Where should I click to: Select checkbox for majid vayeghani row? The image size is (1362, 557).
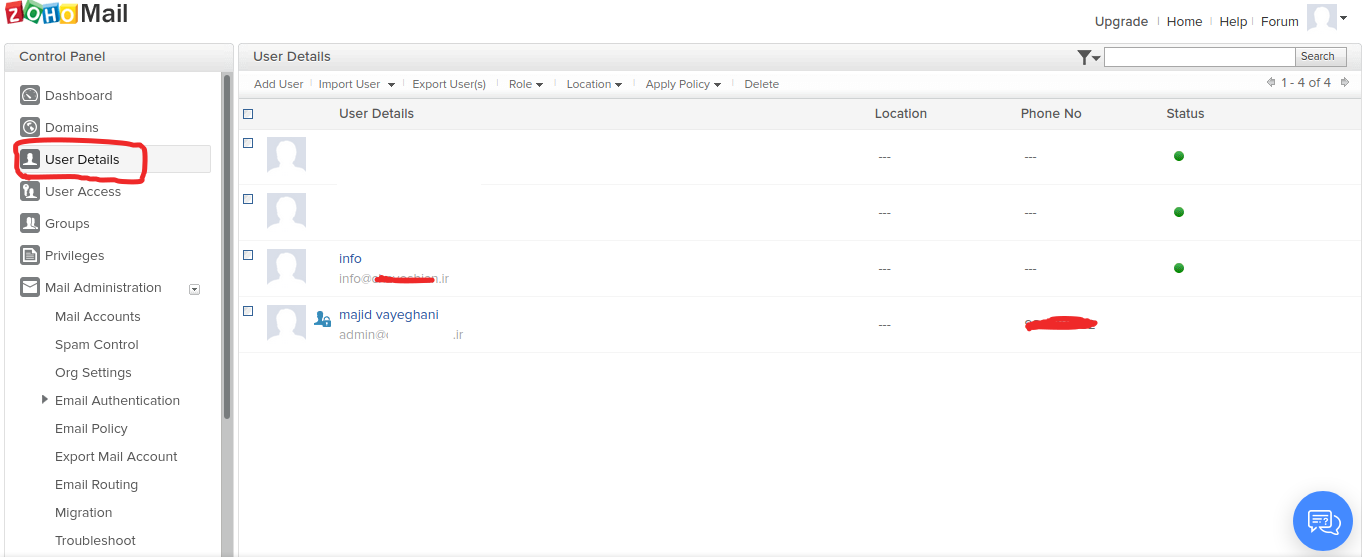tap(248, 311)
